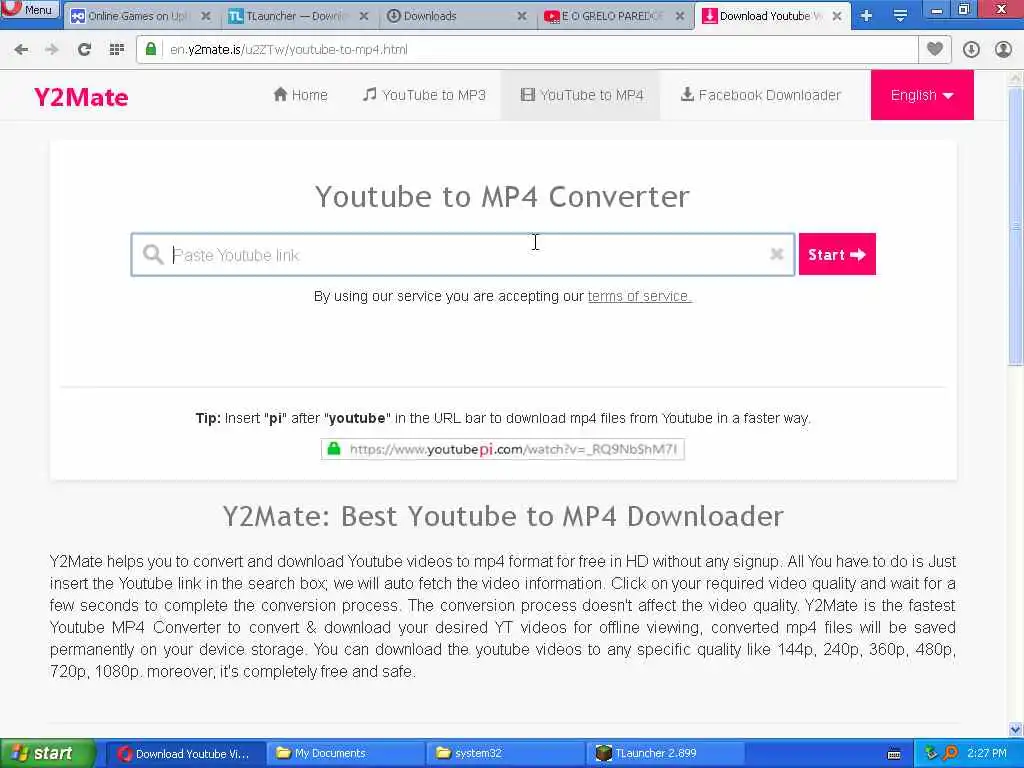Open a new tab with plus icon
The width and height of the screenshot is (1024, 768).
(866, 16)
